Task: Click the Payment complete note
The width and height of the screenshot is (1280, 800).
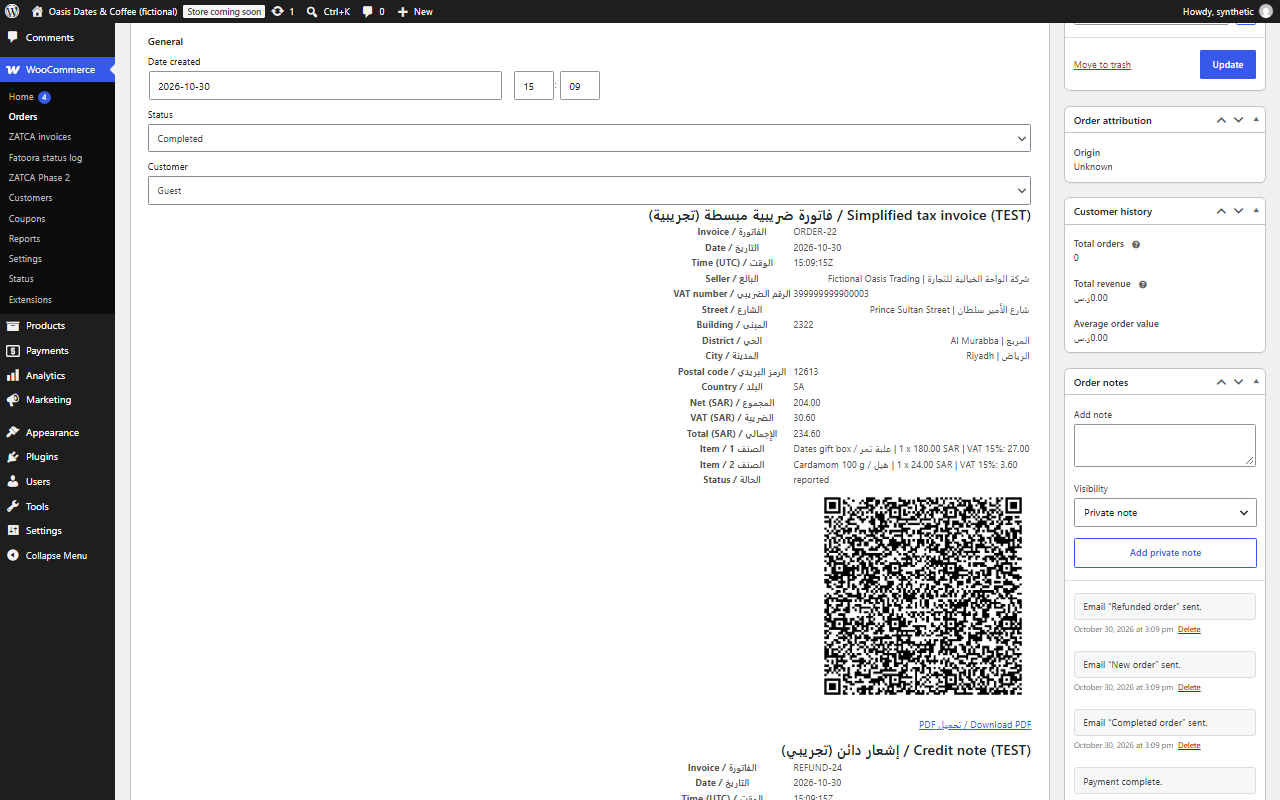Action: tap(1165, 782)
